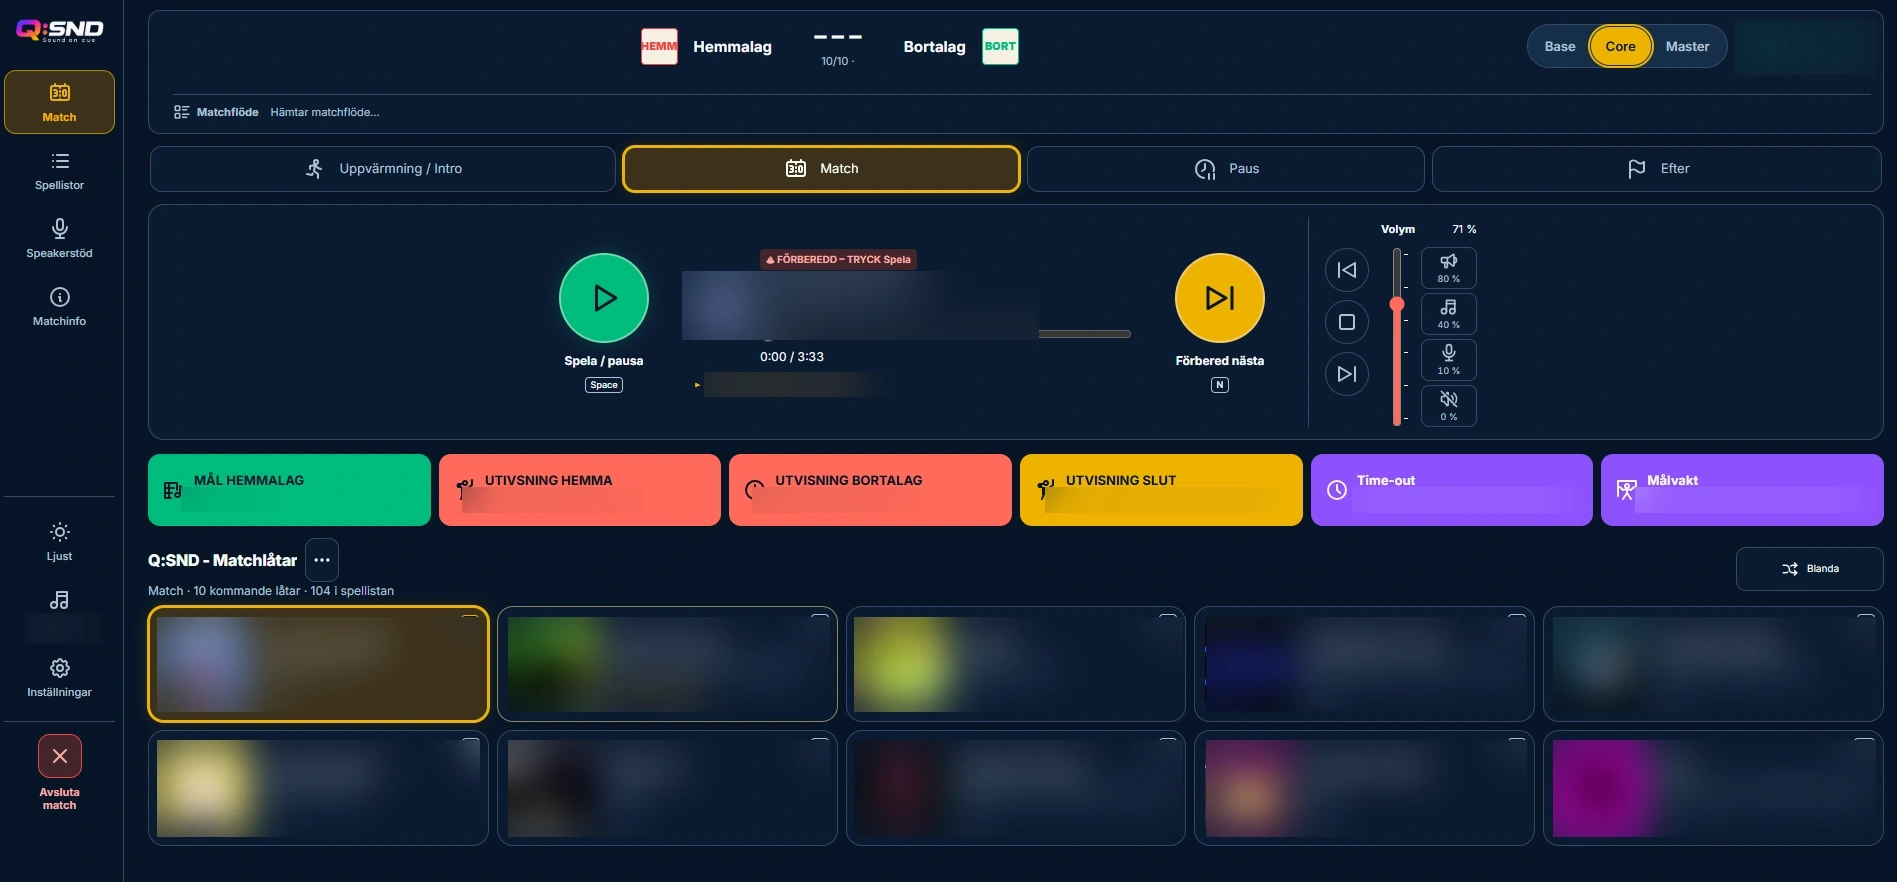Screen dimensions: 1897x882
Task: Skip to the previous track
Action: [x=1347, y=270]
